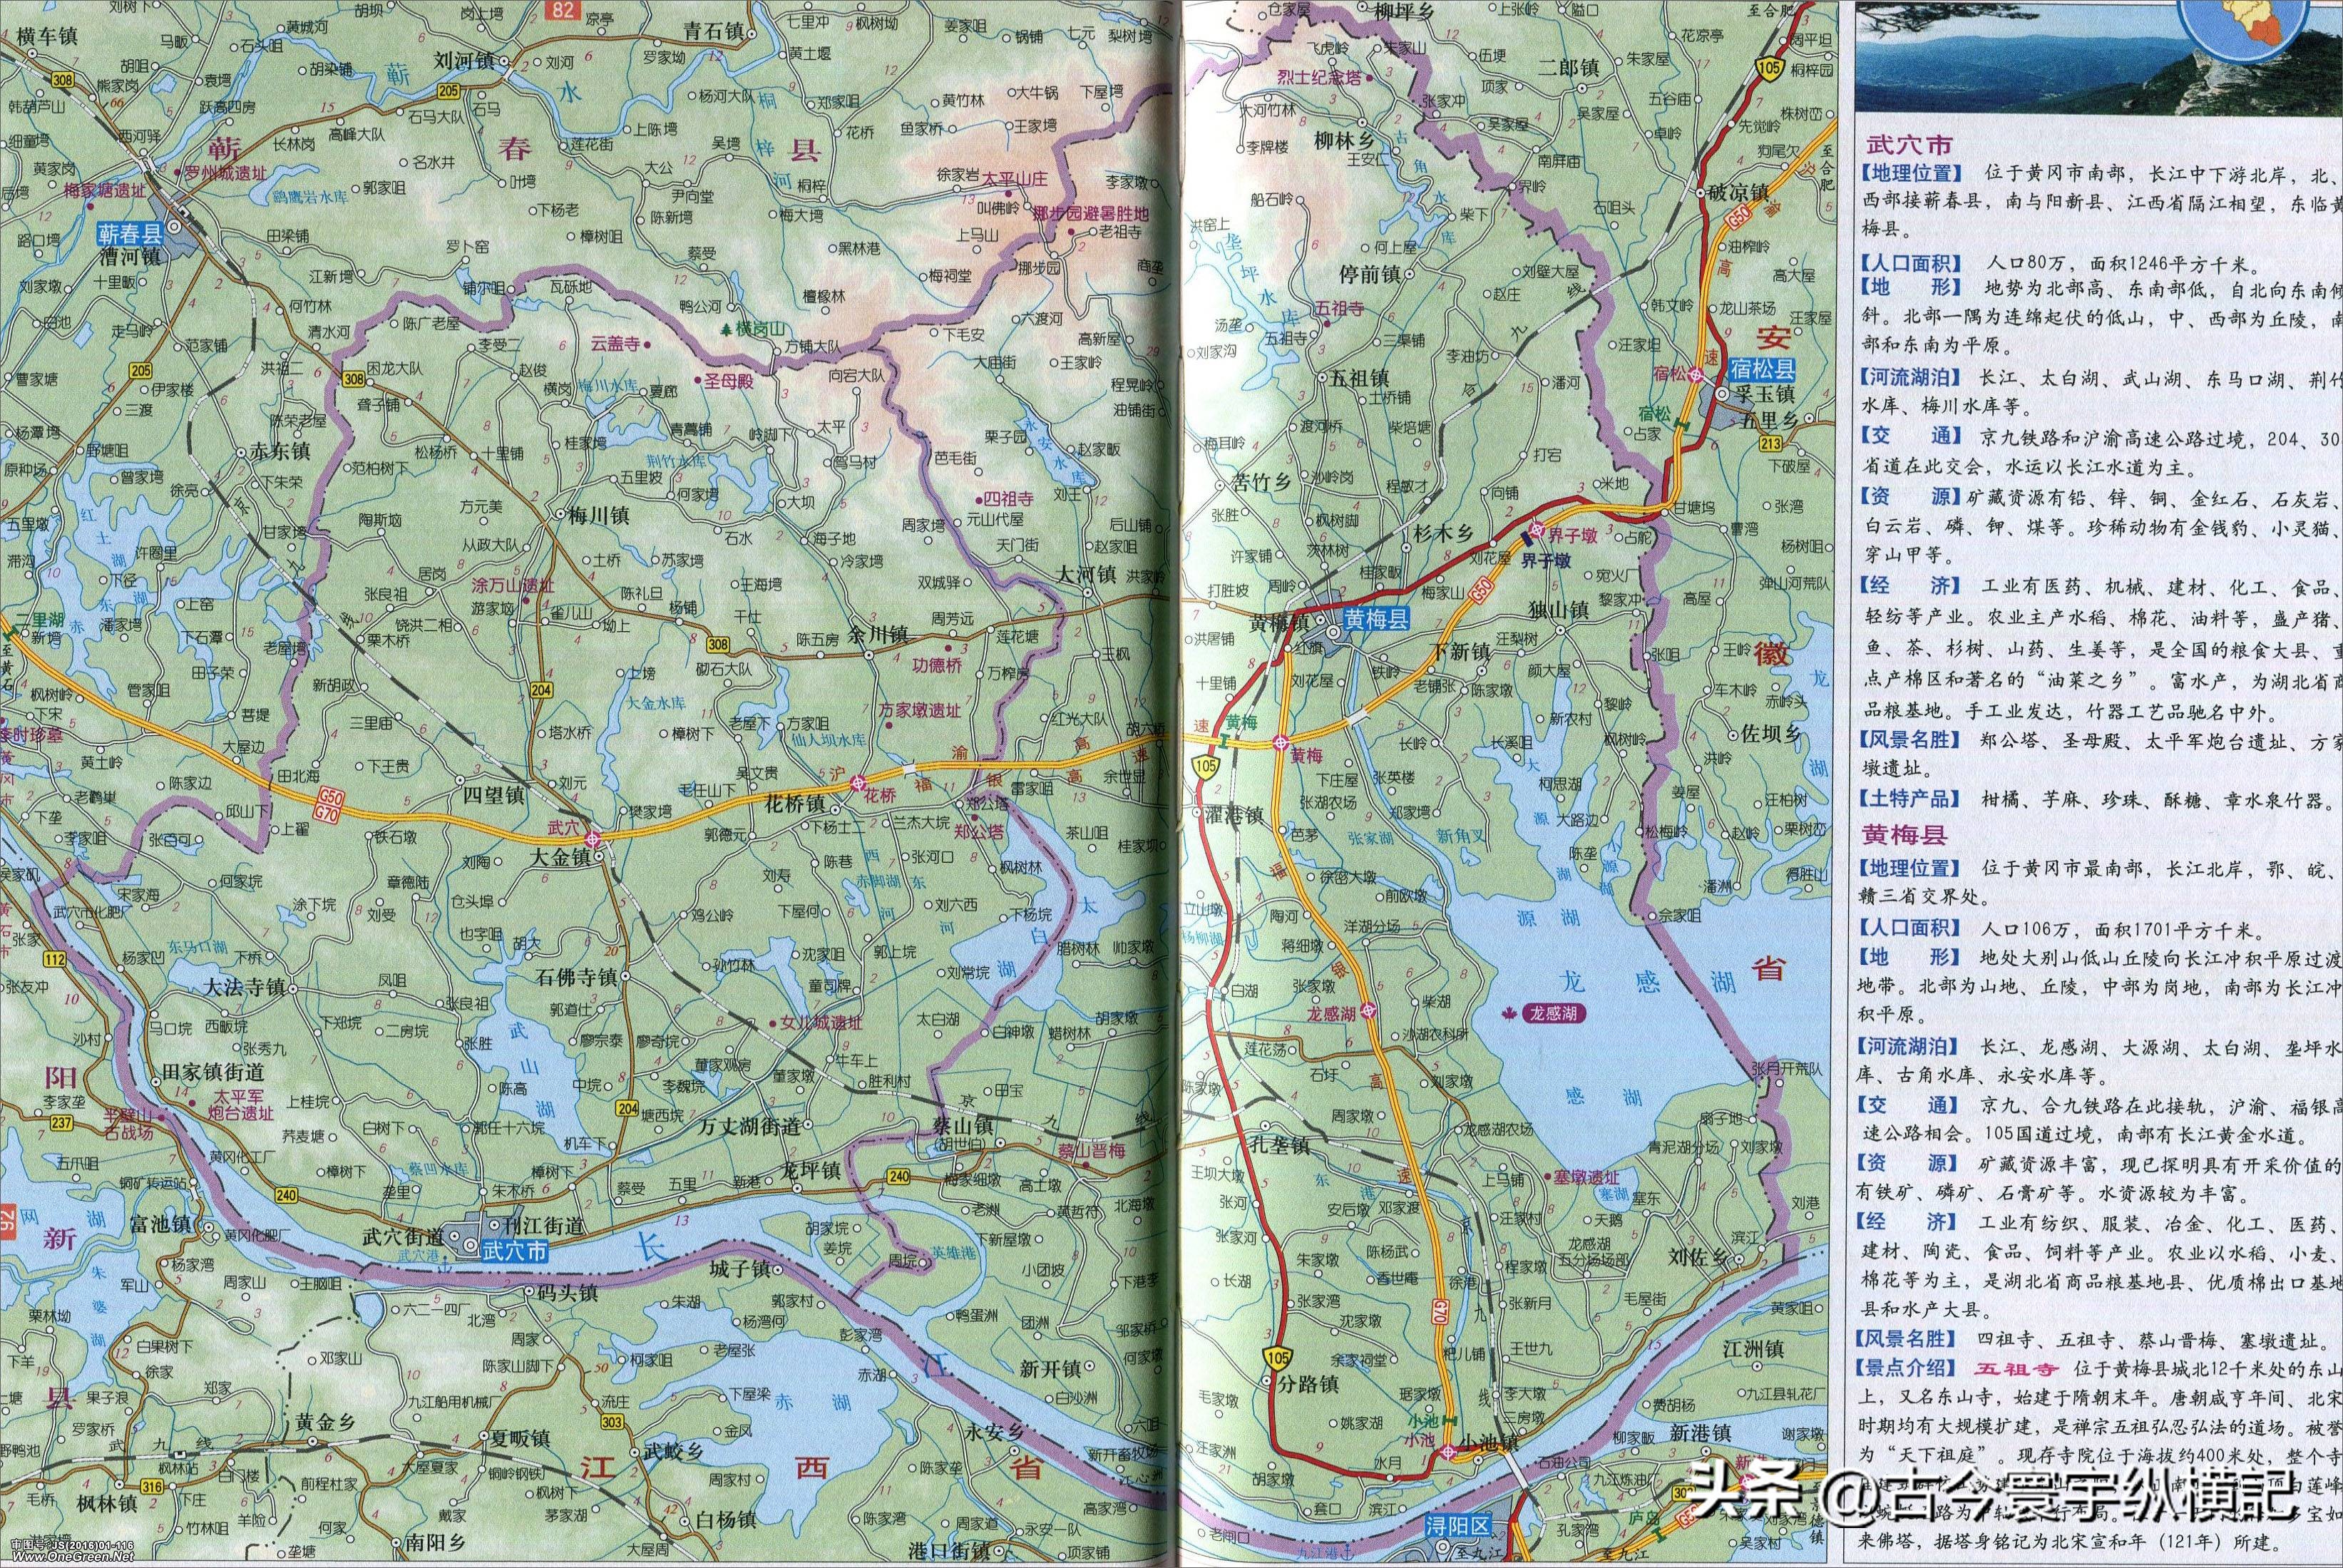Select the blue 宿松县 county label
The width and height of the screenshot is (2343, 1568).
(1761, 370)
